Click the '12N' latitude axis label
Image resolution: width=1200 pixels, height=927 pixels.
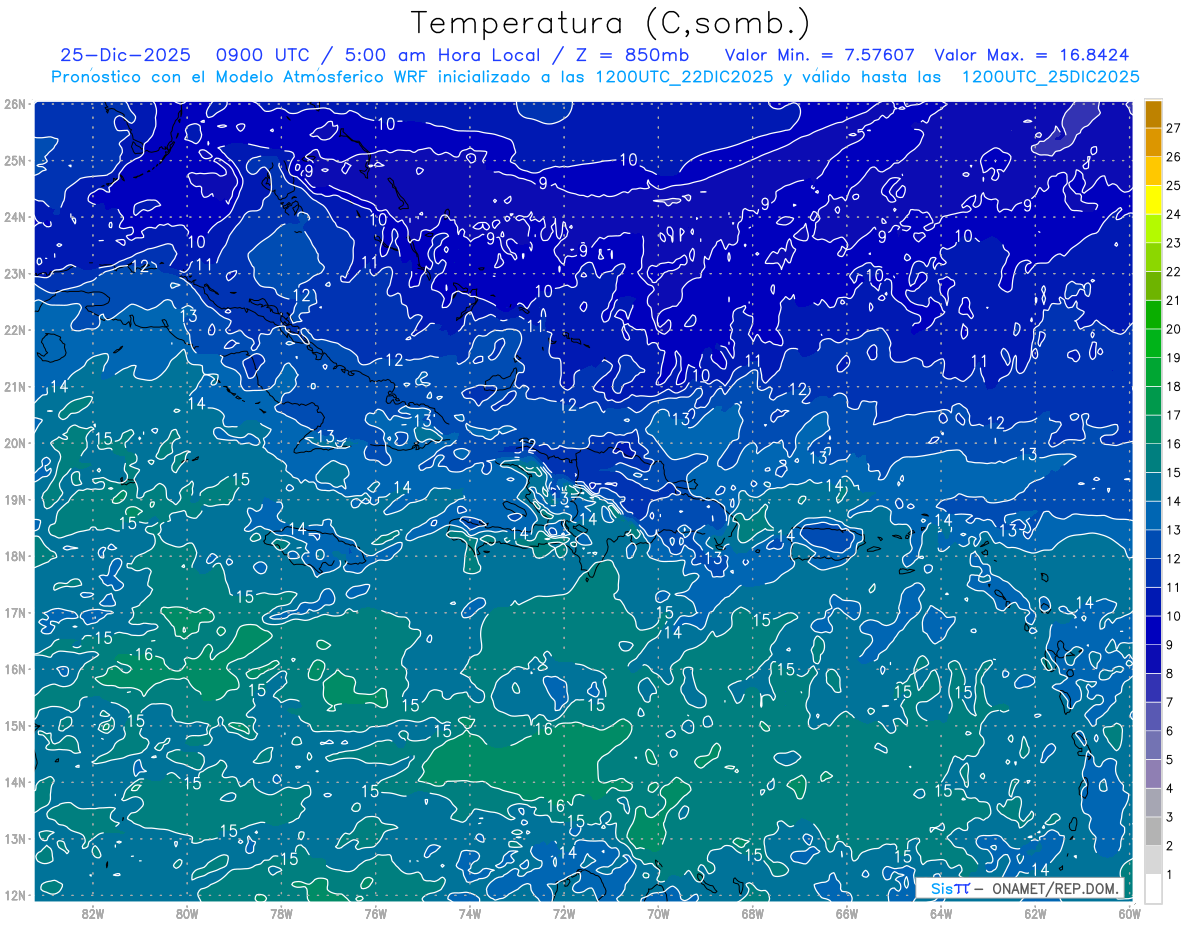pyautogui.click(x=14, y=895)
